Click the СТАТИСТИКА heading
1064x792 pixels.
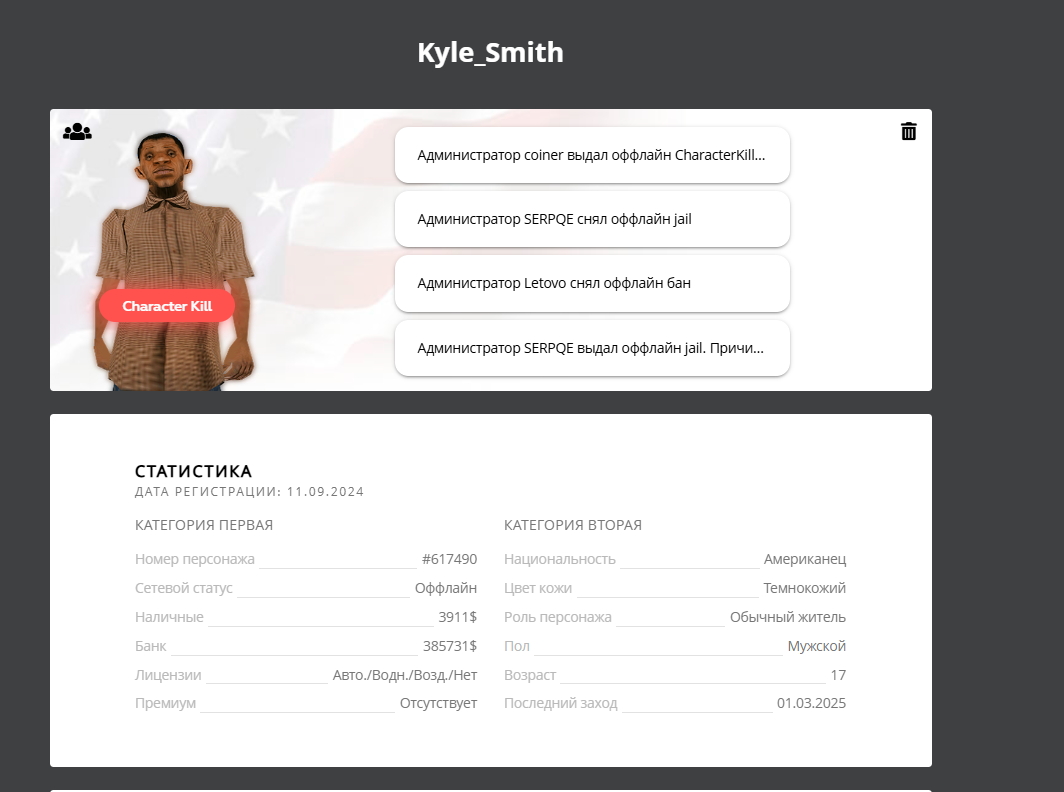193,471
